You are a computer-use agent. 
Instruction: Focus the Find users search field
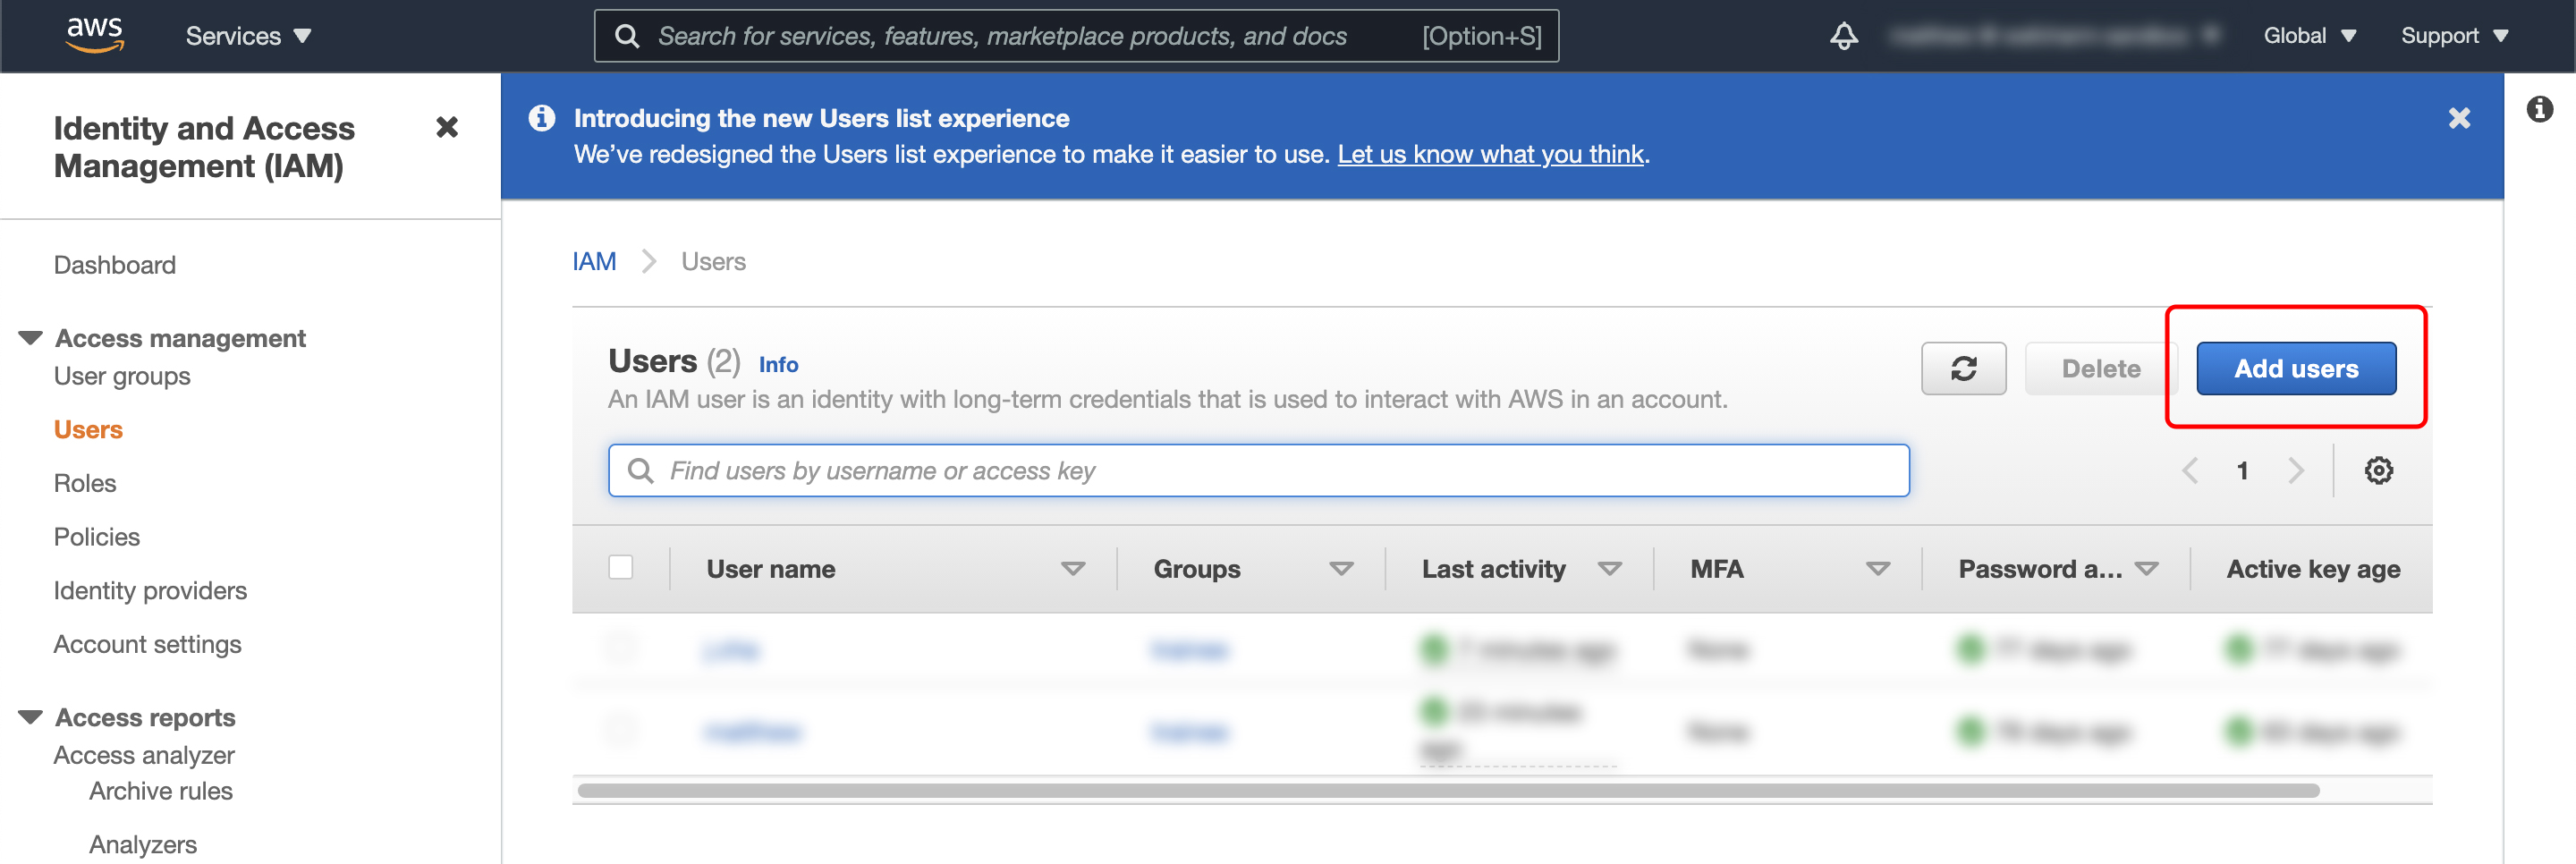(x=1258, y=470)
